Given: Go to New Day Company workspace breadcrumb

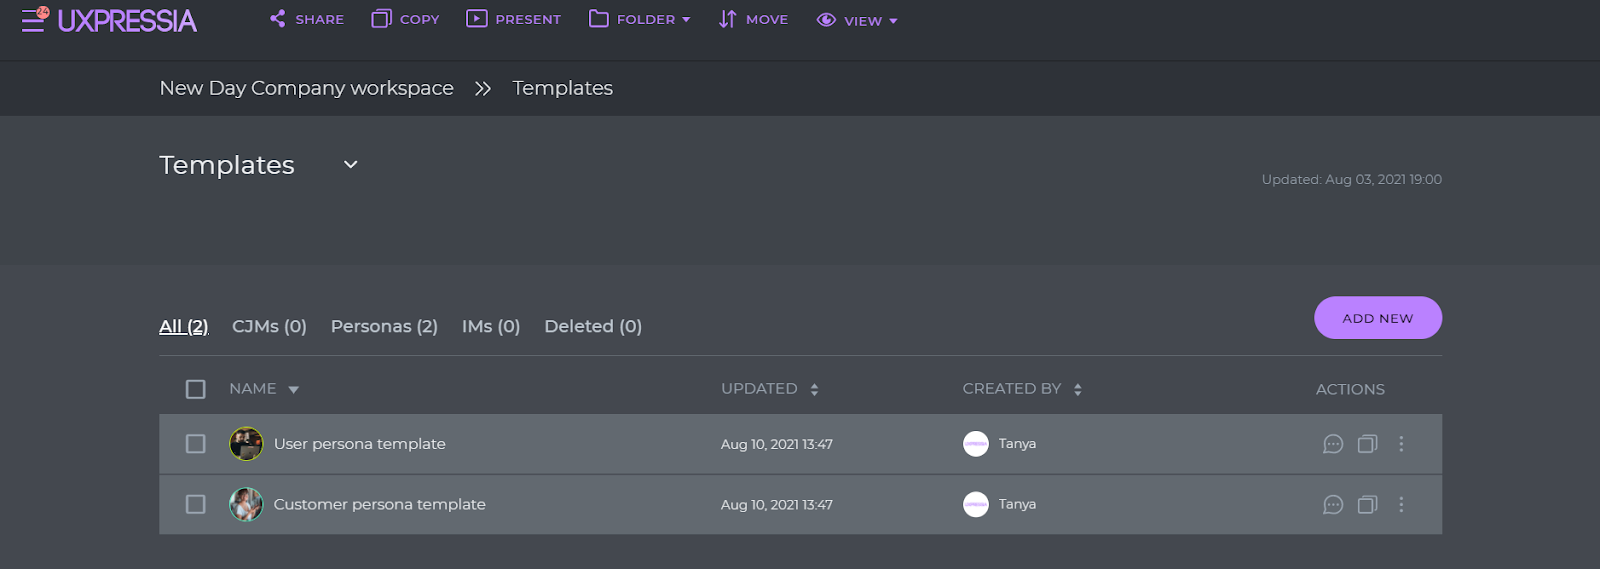Looking at the screenshot, I should 306,88.
